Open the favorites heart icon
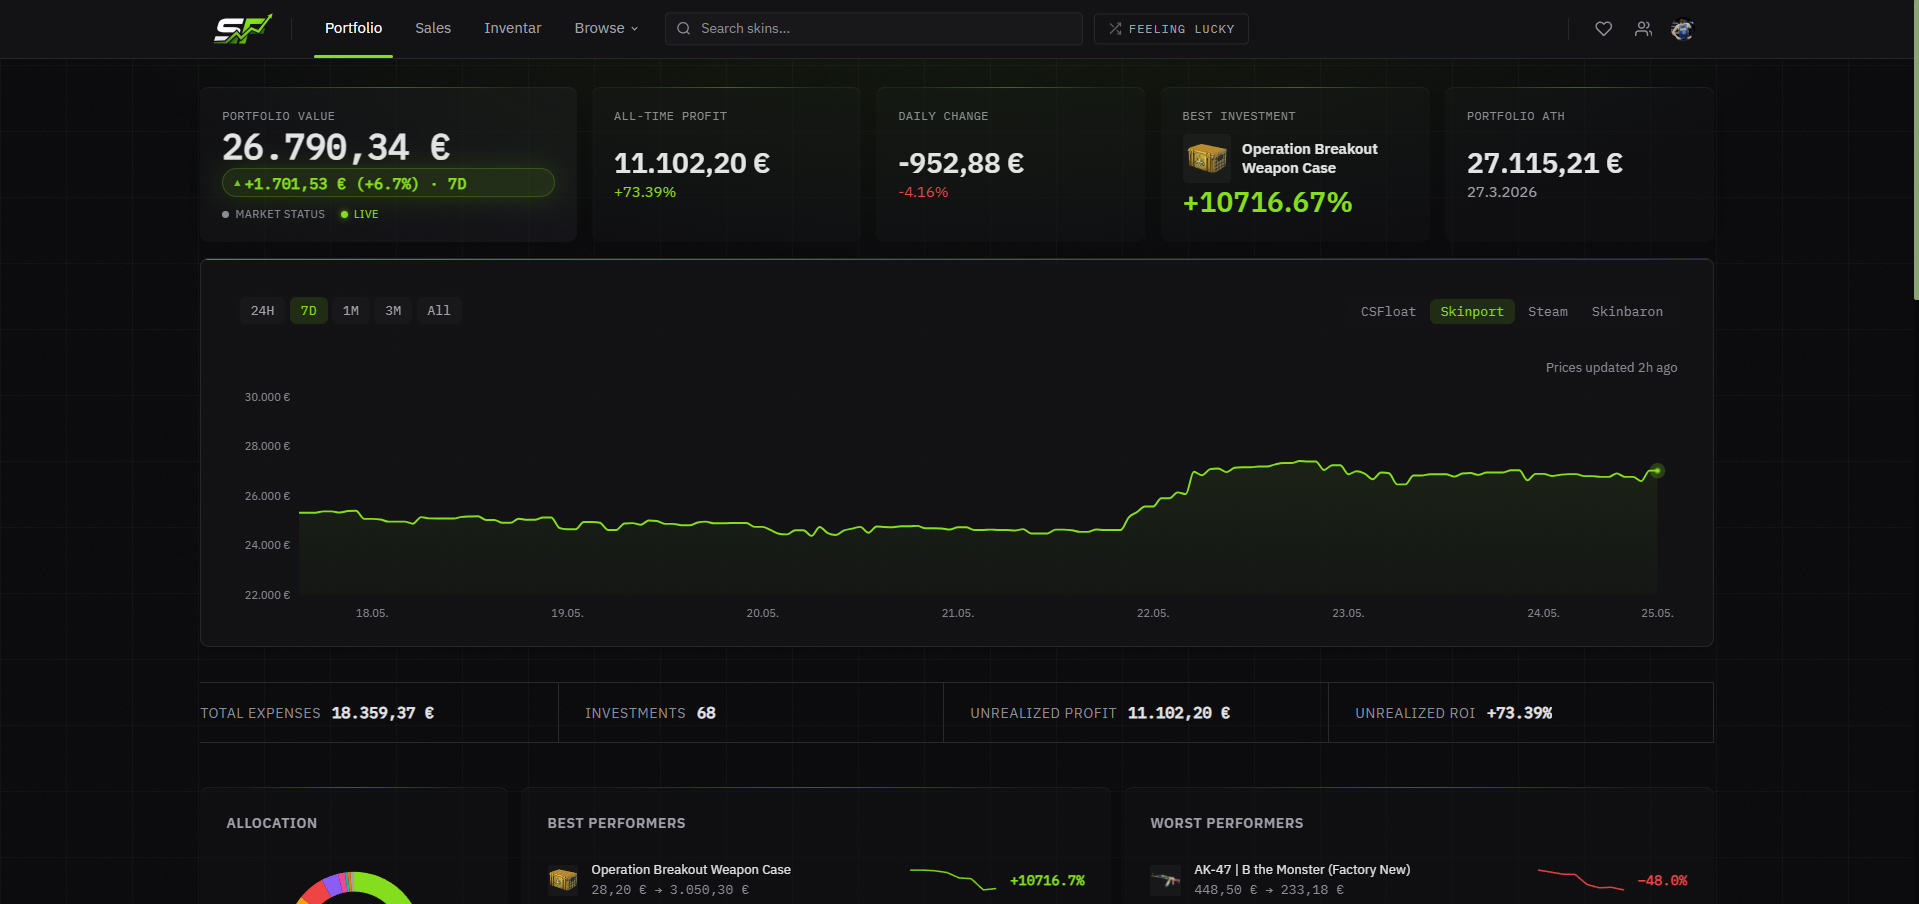The height and width of the screenshot is (904, 1919). click(x=1603, y=29)
